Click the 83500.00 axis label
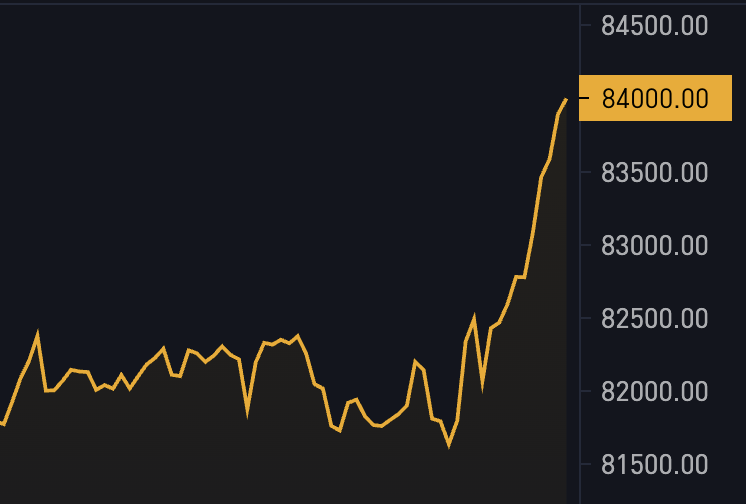The height and width of the screenshot is (504, 746). pos(655,172)
